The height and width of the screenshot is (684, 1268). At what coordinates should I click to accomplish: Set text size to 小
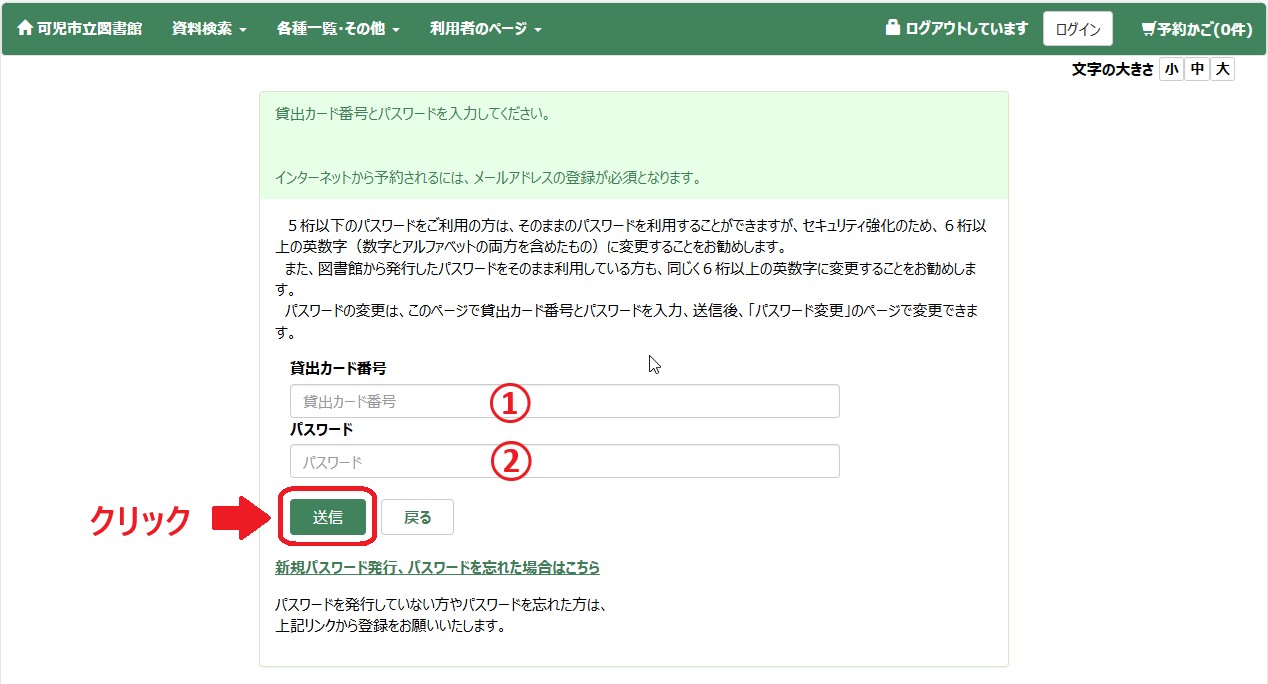[x=1171, y=69]
